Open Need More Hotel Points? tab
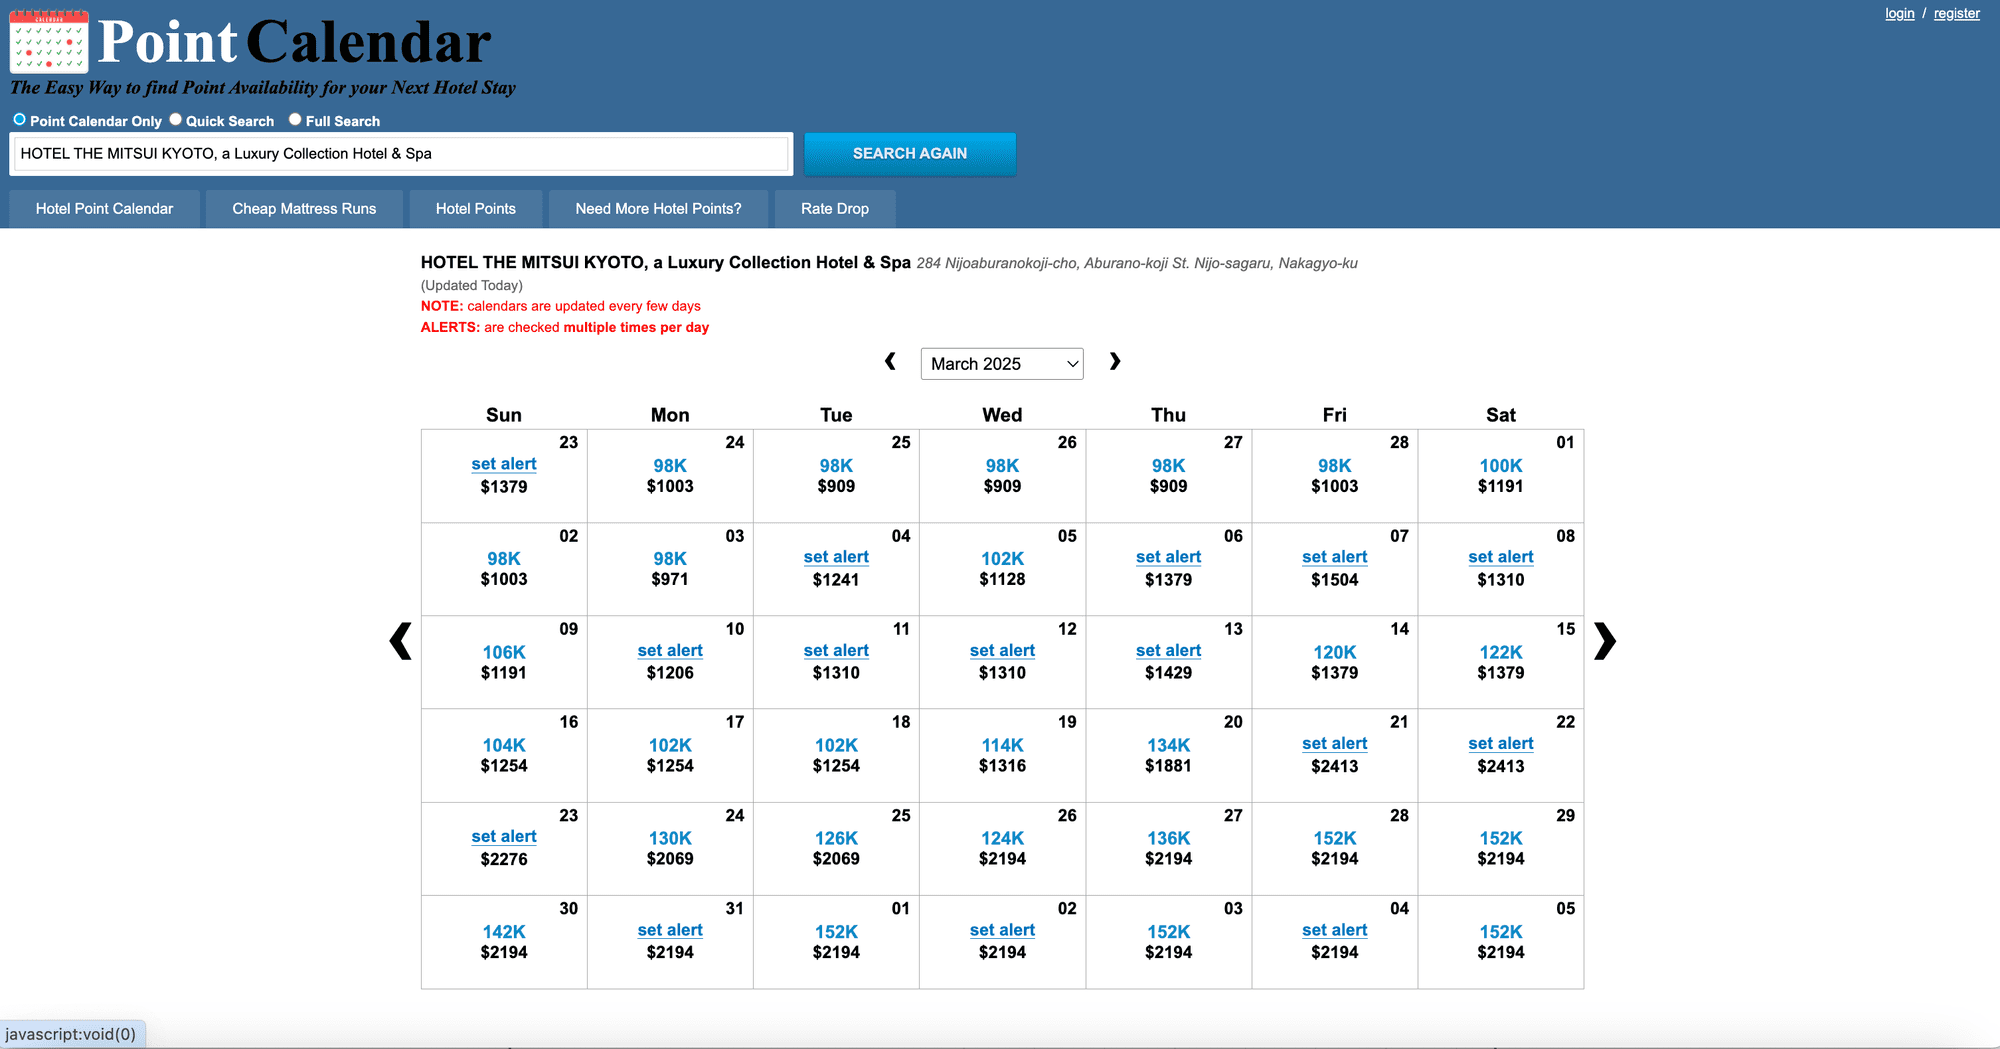The width and height of the screenshot is (2000, 1049). tap(658, 209)
